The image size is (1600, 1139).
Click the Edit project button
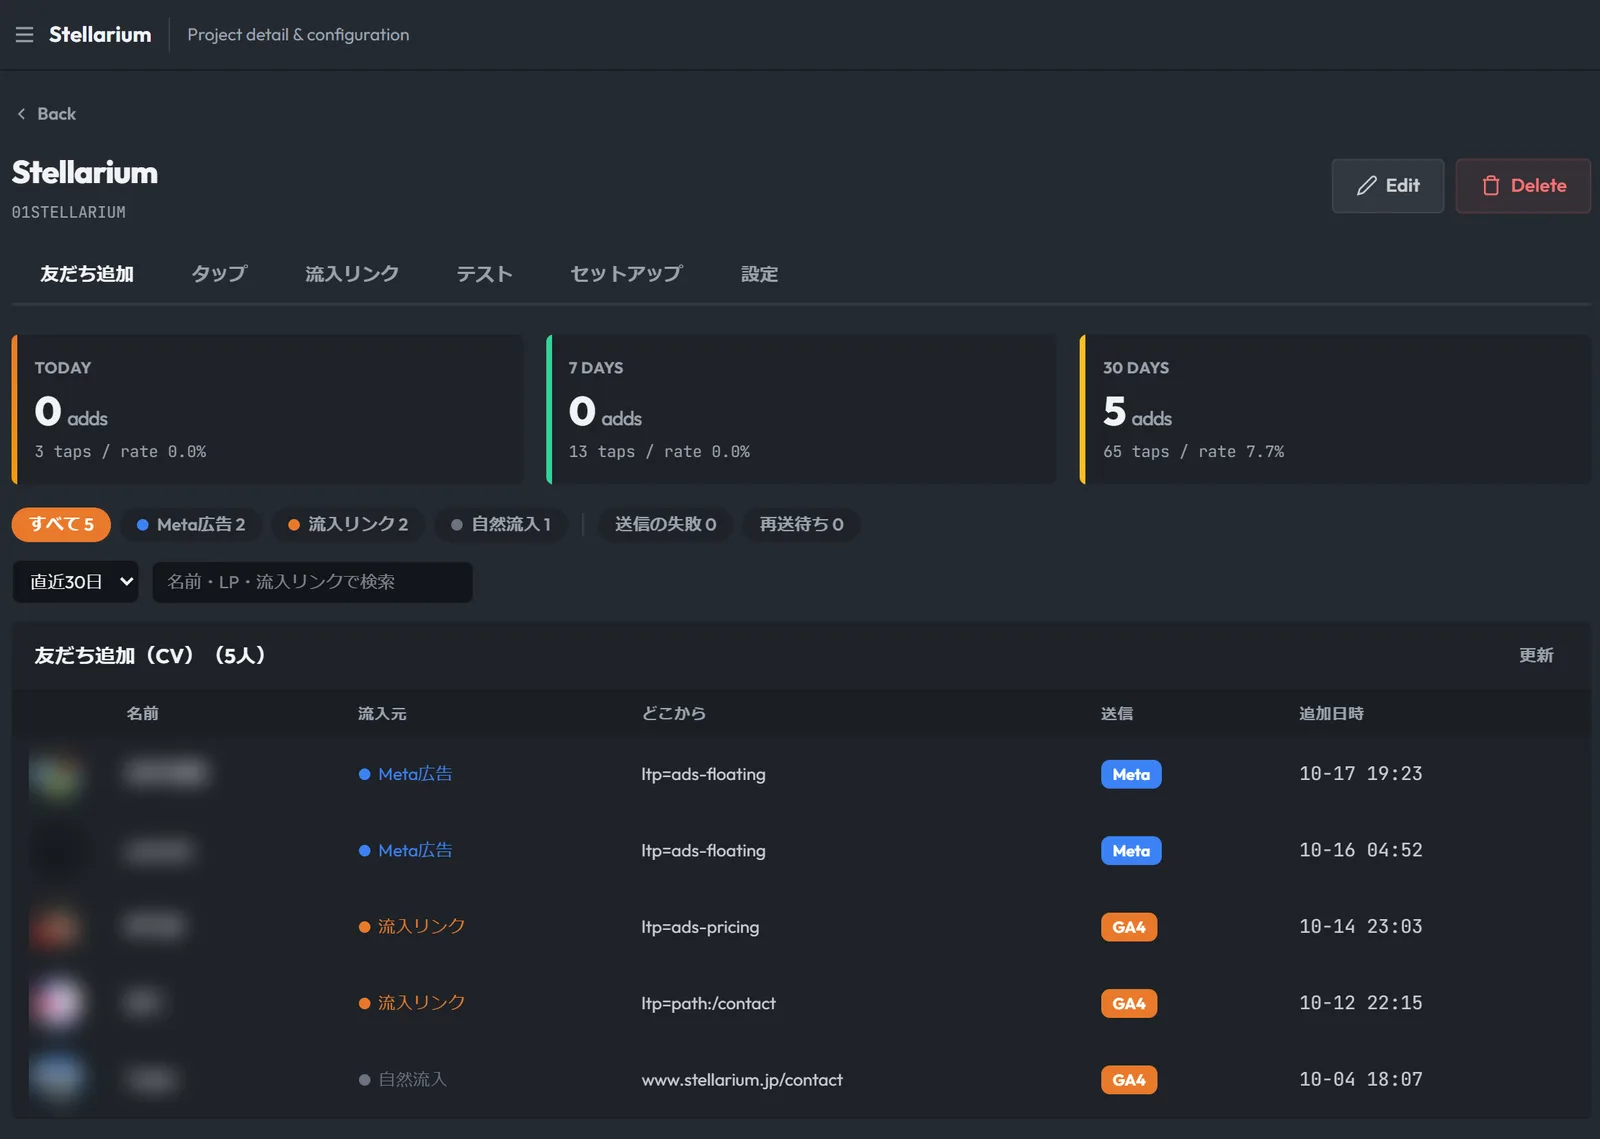(x=1388, y=186)
